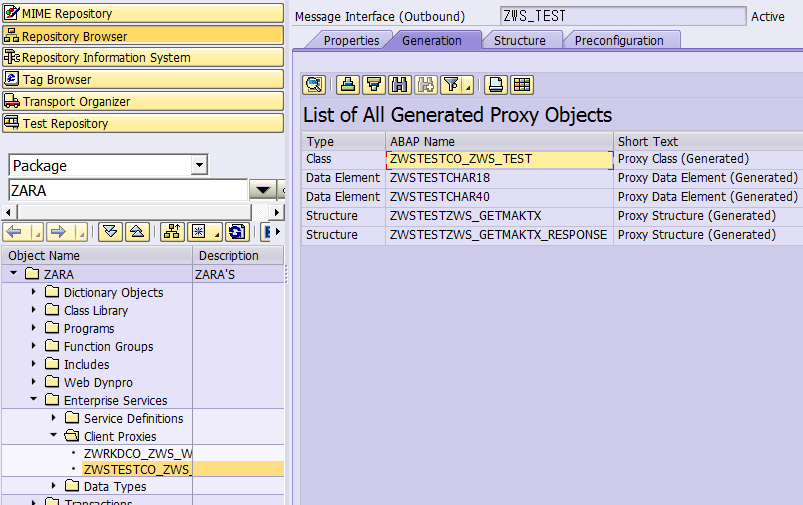Click the right arrow of horizontal scrollbar
This screenshot has height=505, width=803.
277,212
